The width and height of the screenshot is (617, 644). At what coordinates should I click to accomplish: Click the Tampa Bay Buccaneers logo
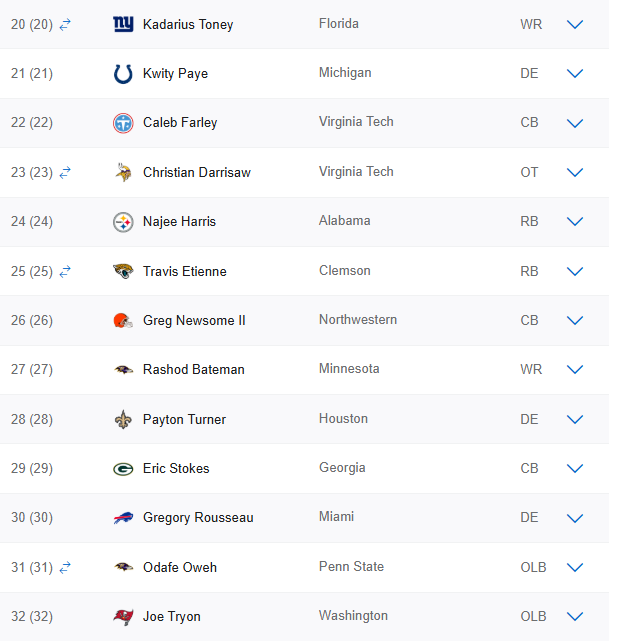(x=123, y=617)
